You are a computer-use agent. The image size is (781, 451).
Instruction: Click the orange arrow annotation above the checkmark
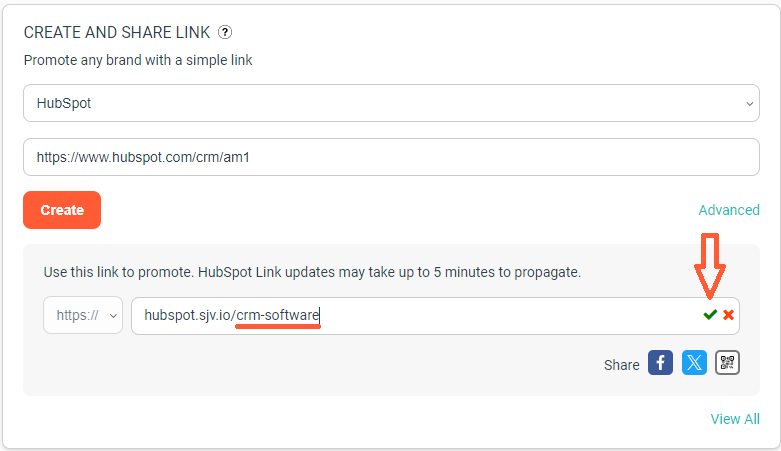click(710, 266)
